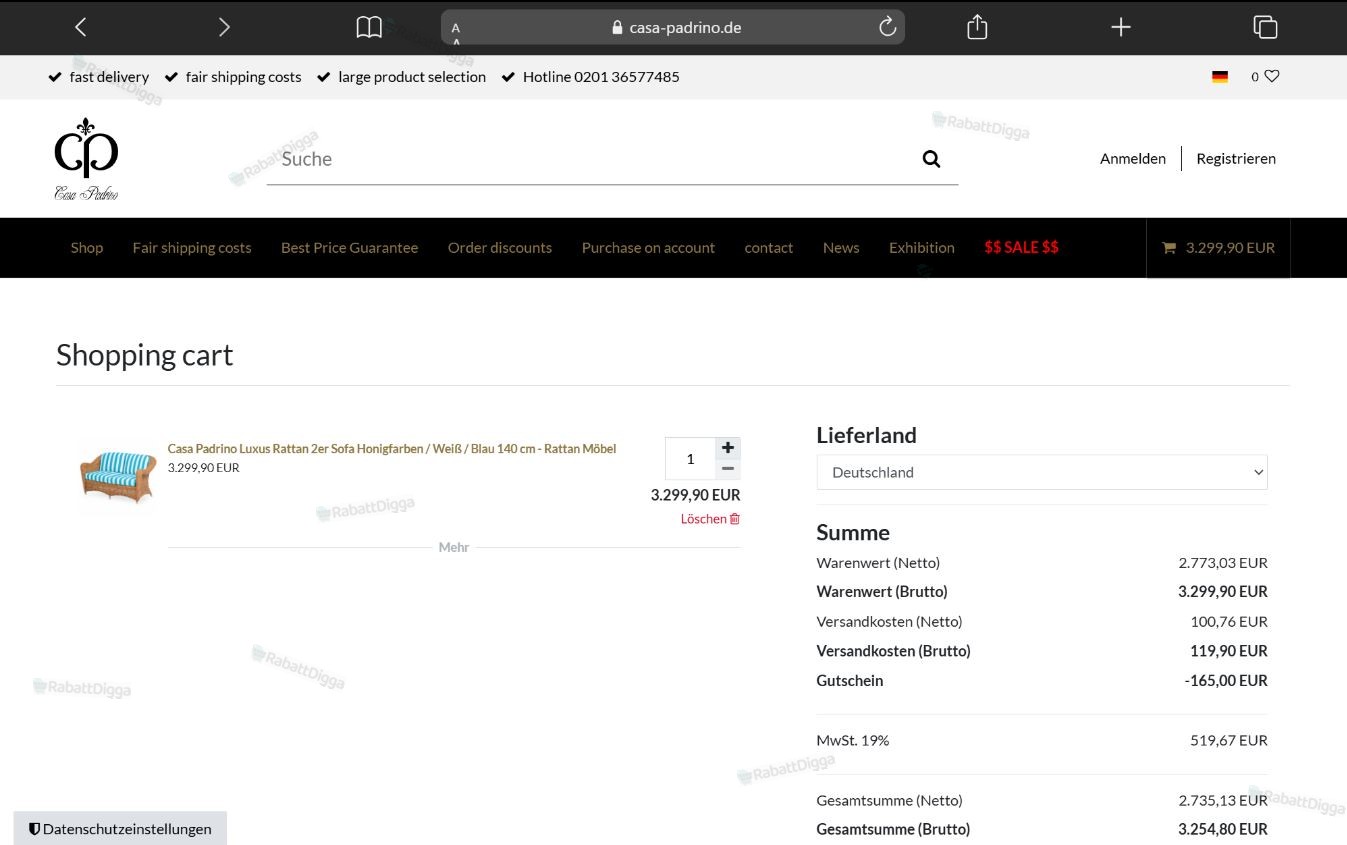Open the browser share sheet icon

tap(977, 27)
